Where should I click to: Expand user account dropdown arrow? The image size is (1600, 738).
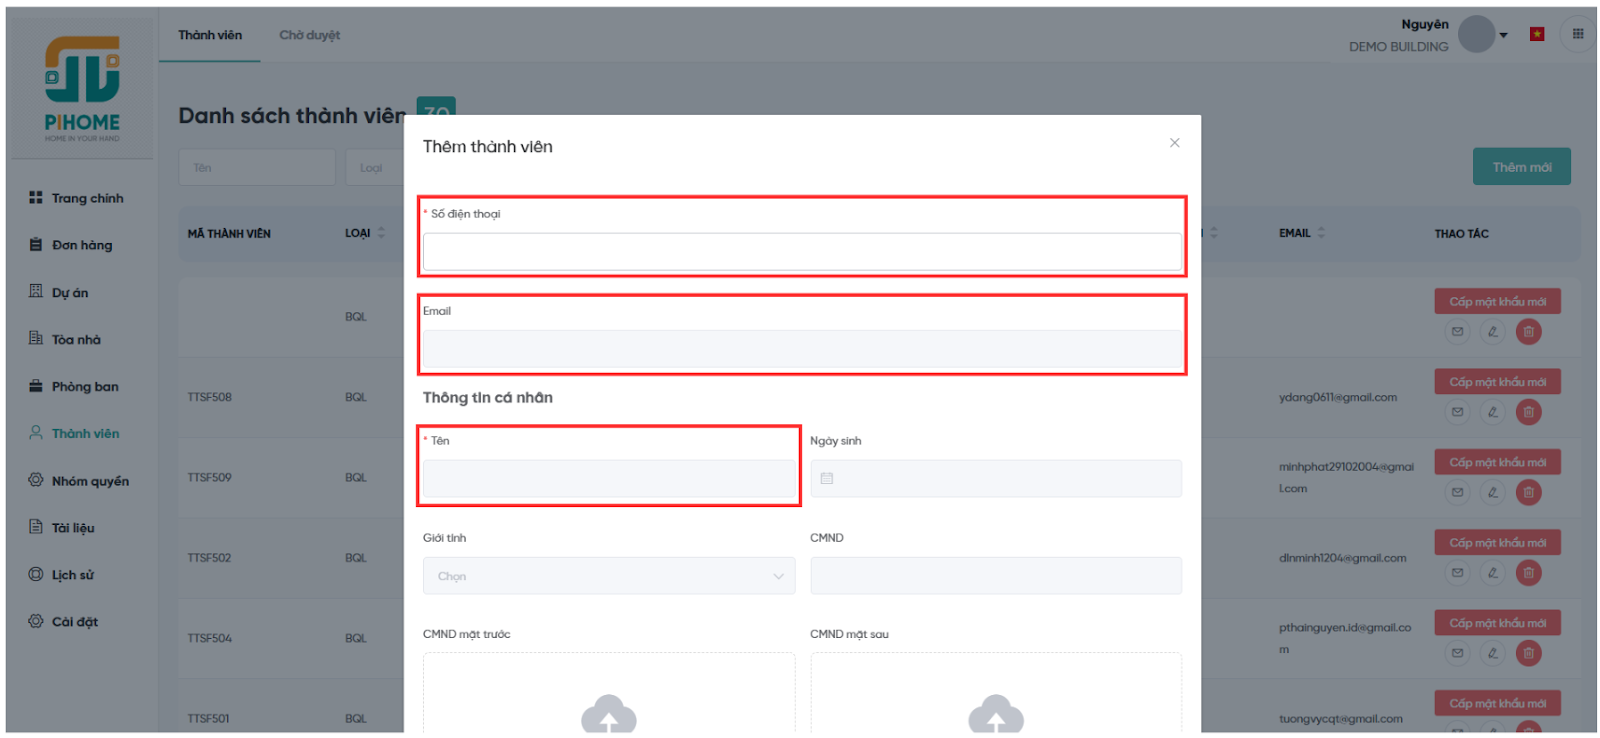coord(1503,35)
